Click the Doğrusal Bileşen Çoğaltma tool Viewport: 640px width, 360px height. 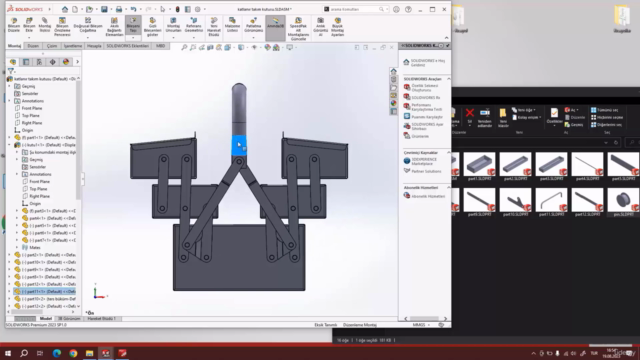(88, 26)
